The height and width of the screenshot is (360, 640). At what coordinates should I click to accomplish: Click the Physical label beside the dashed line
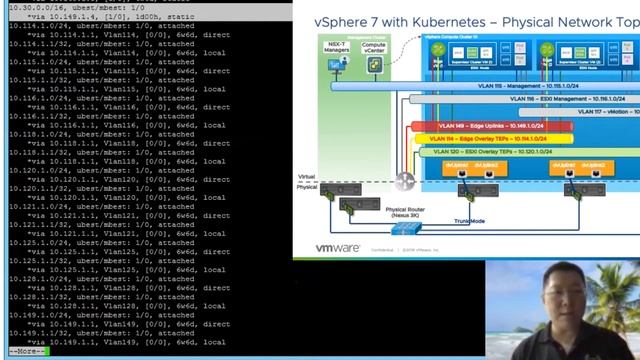307,187
